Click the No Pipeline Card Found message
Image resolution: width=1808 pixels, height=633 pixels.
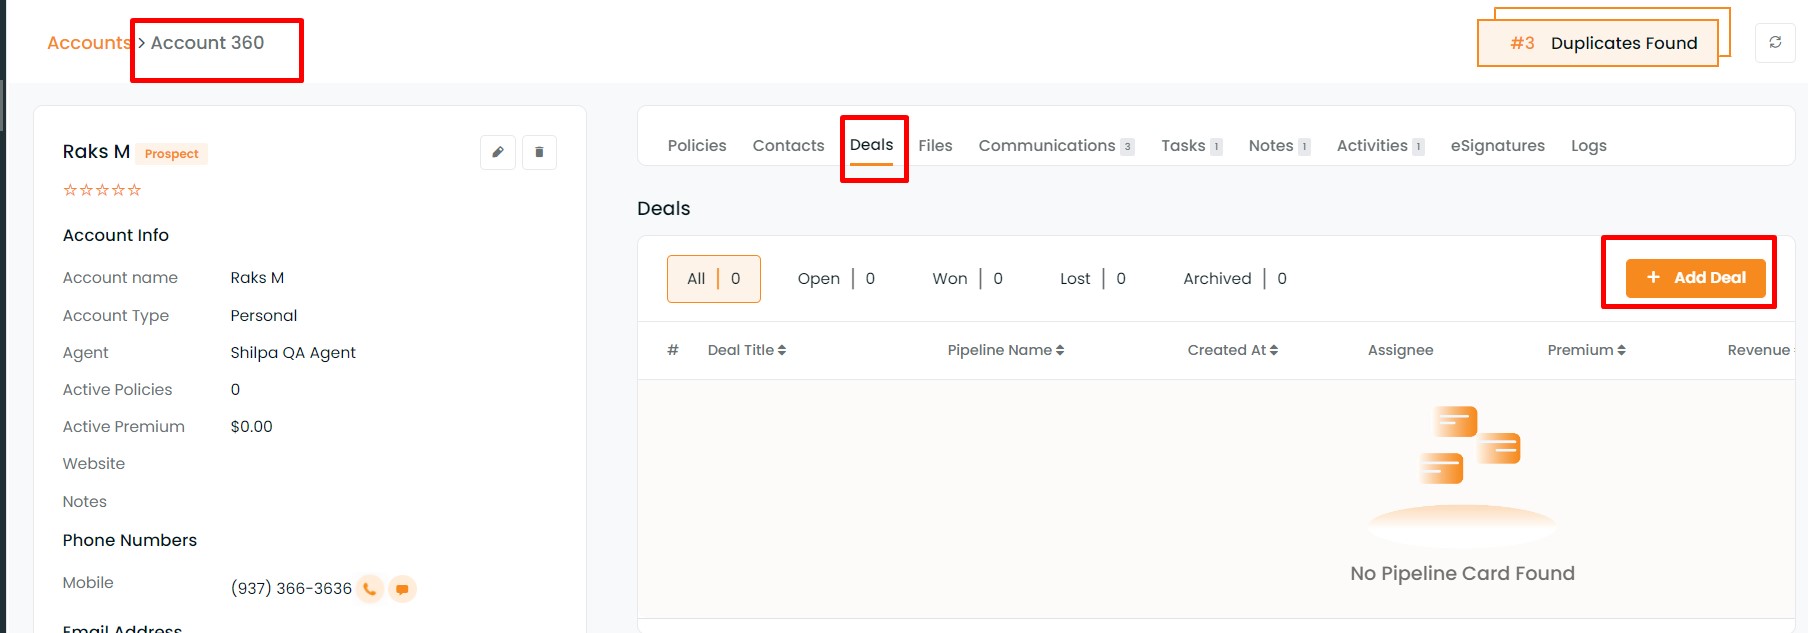pyautogui.click(x=1462, y=574)
